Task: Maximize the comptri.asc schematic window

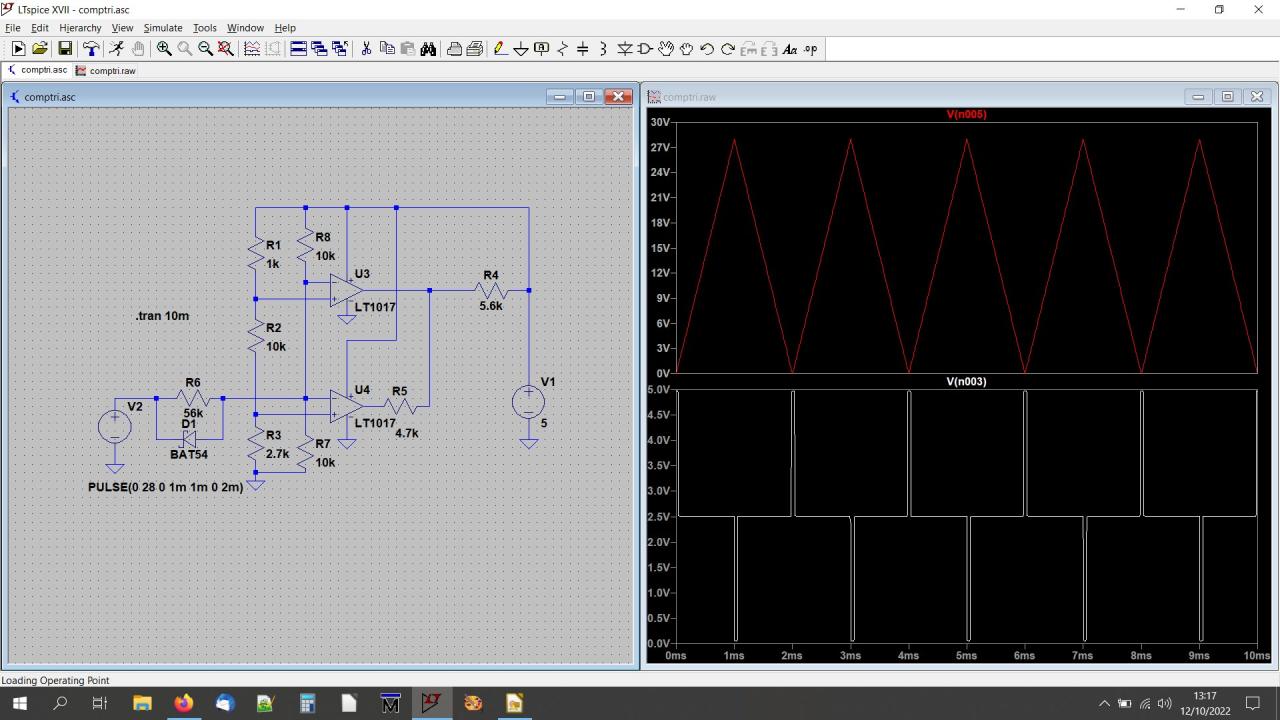Action: pyautogui.click(x=589, y=97)
